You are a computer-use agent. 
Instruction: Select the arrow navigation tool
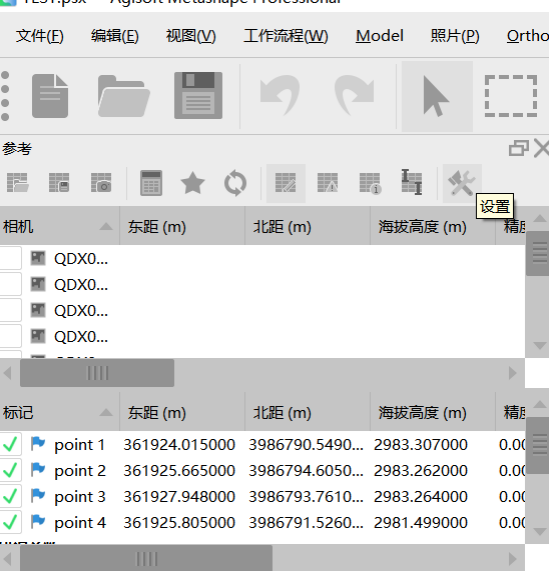click(437, 97)
